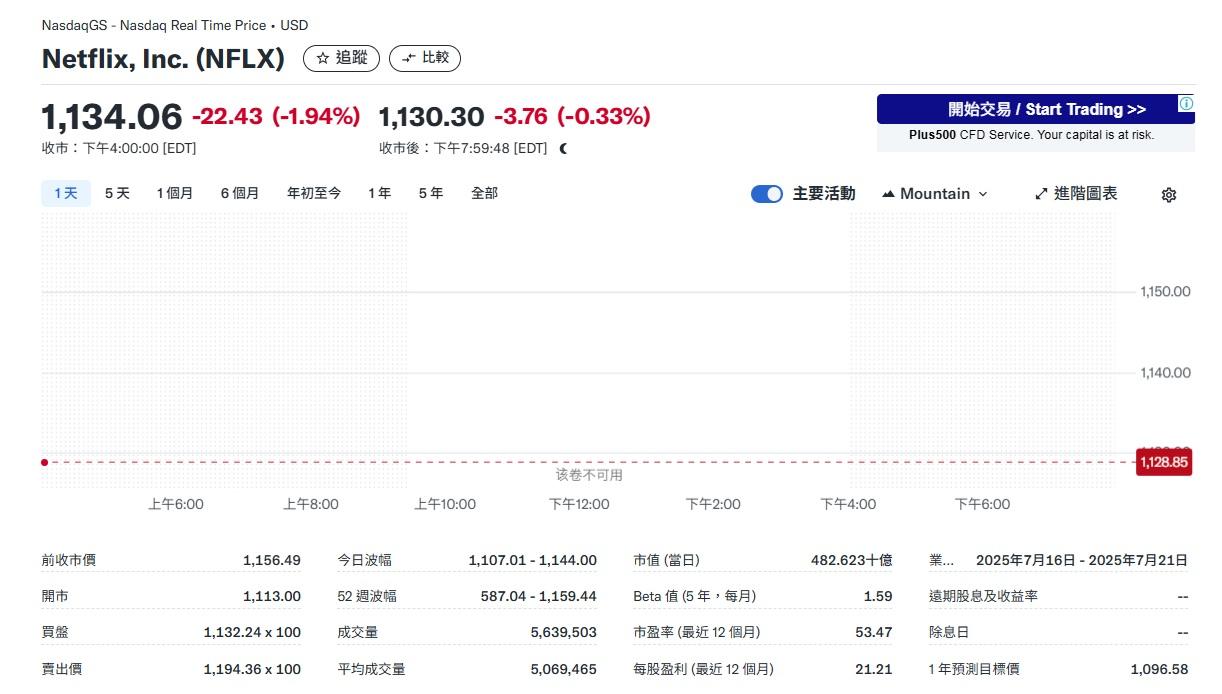
Task: Click the 開始交易 / Start Trading banner
Action: 1035,109
